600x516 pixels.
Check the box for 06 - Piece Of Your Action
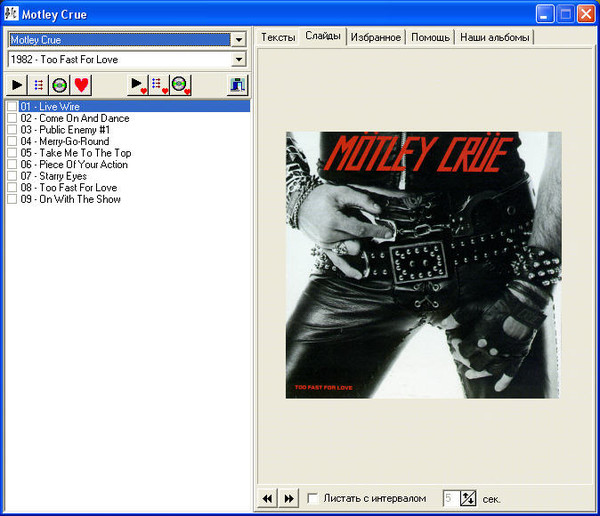pyautogui.click(x=12, y=164)
